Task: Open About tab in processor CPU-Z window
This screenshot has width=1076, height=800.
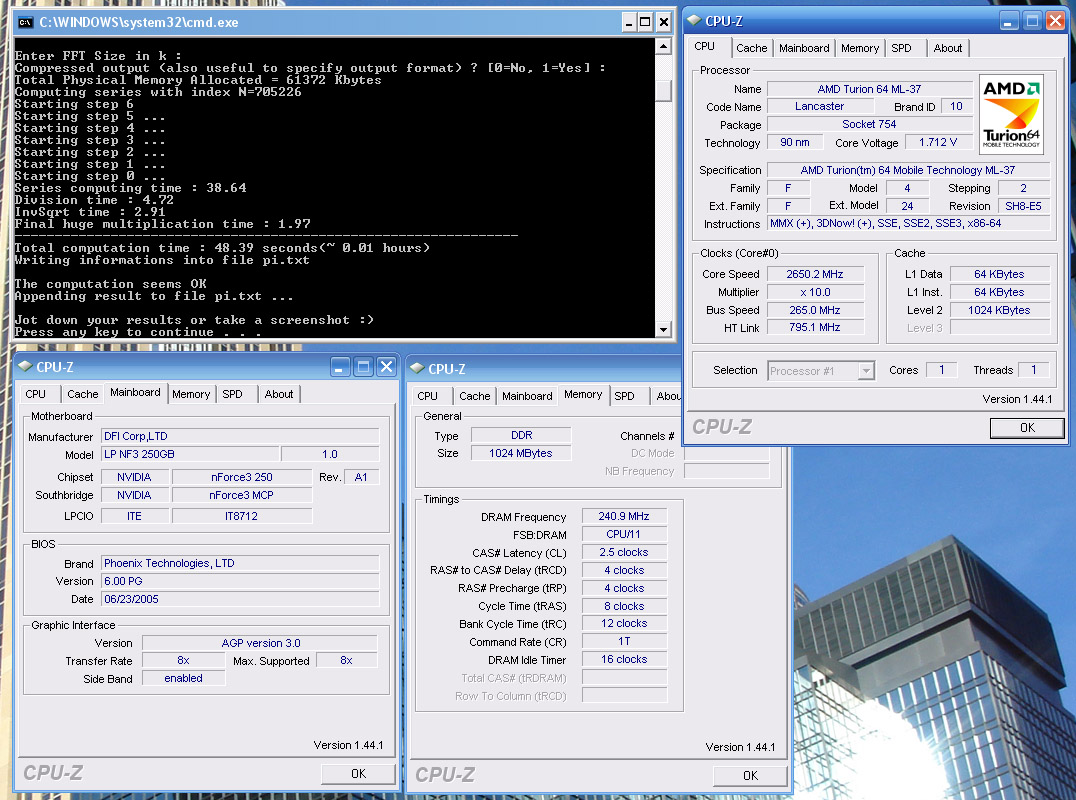Action: (x=947, y=48)
